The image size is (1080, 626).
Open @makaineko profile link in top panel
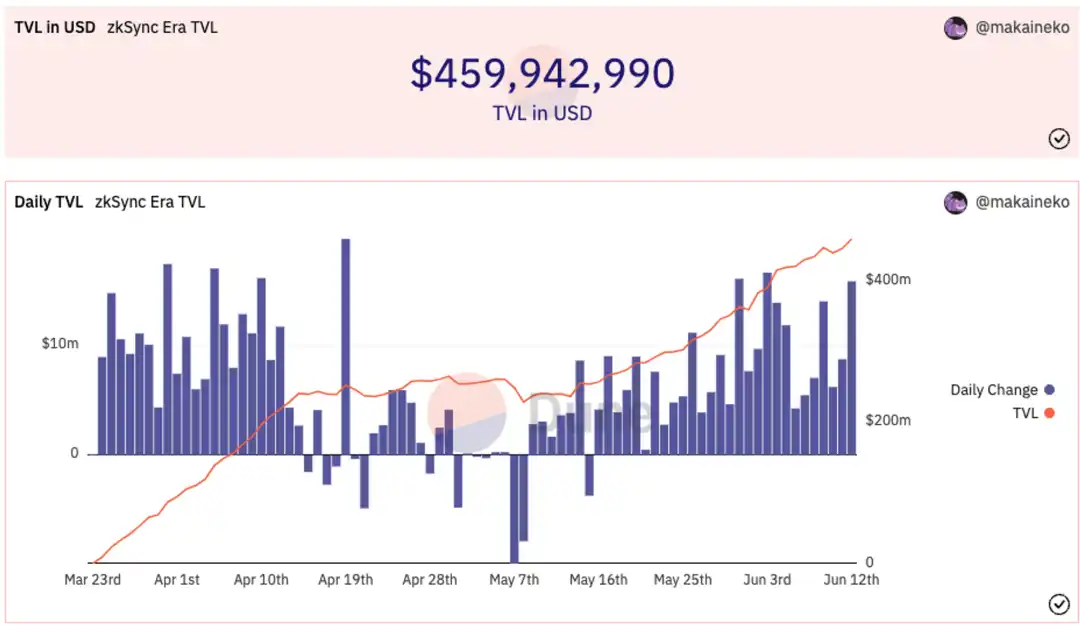pos(1022,28)
